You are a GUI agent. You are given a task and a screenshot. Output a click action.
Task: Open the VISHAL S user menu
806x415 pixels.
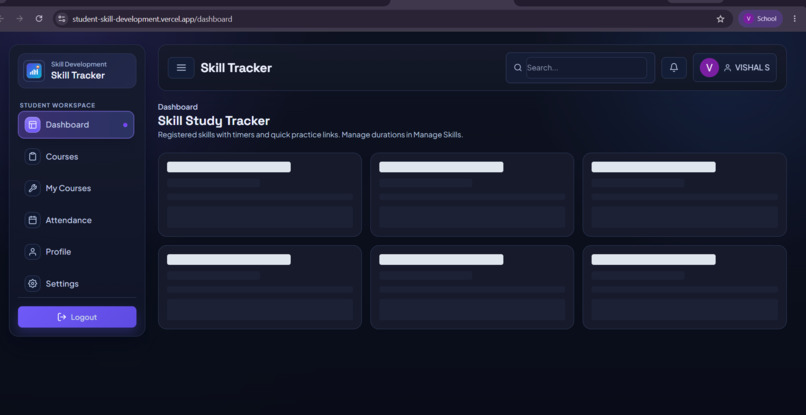tap(735, 68)
